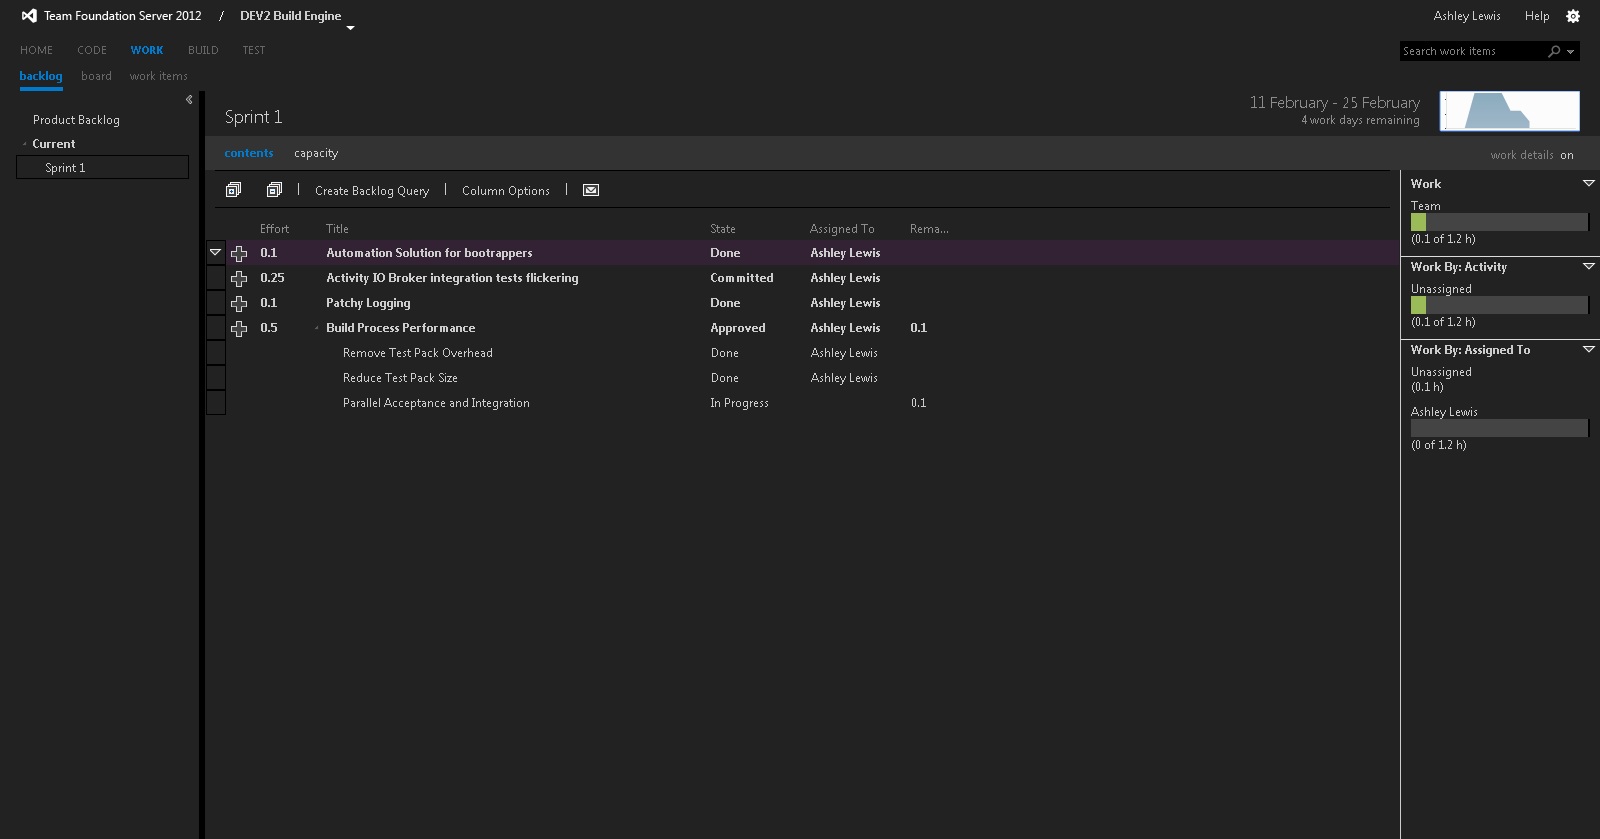Open project dropdown next to DEV2 Build Engine
The height and width of the screenshot is (839, 1600).
[x=350, y=28]
